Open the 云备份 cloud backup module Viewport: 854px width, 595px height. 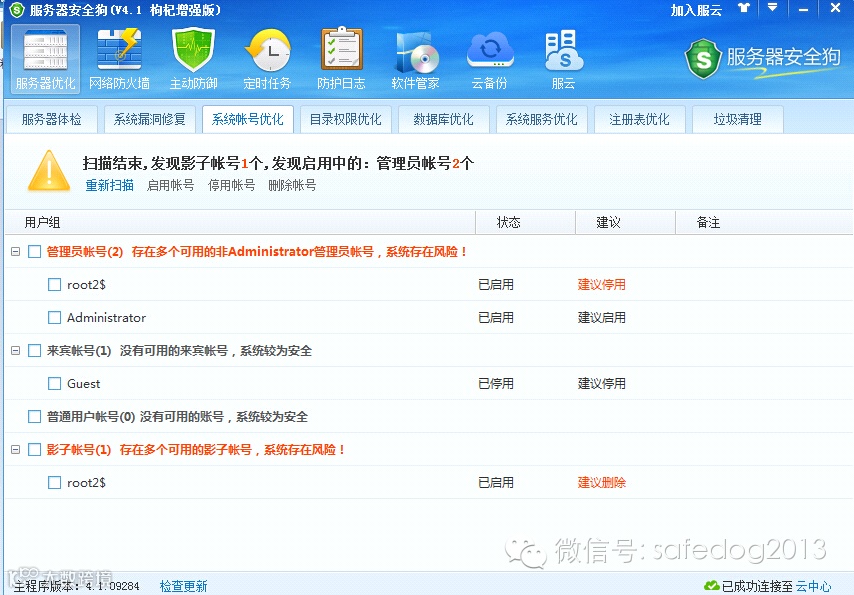(x=489, y=59)
